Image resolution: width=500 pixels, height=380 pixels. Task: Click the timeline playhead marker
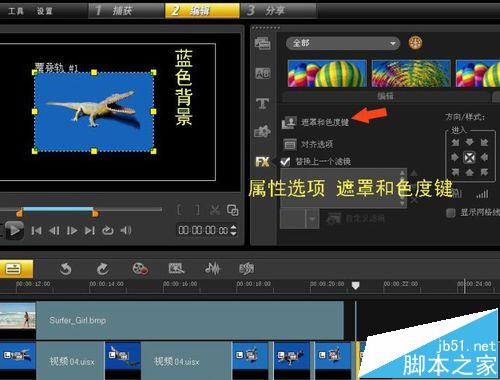(356, 285)
